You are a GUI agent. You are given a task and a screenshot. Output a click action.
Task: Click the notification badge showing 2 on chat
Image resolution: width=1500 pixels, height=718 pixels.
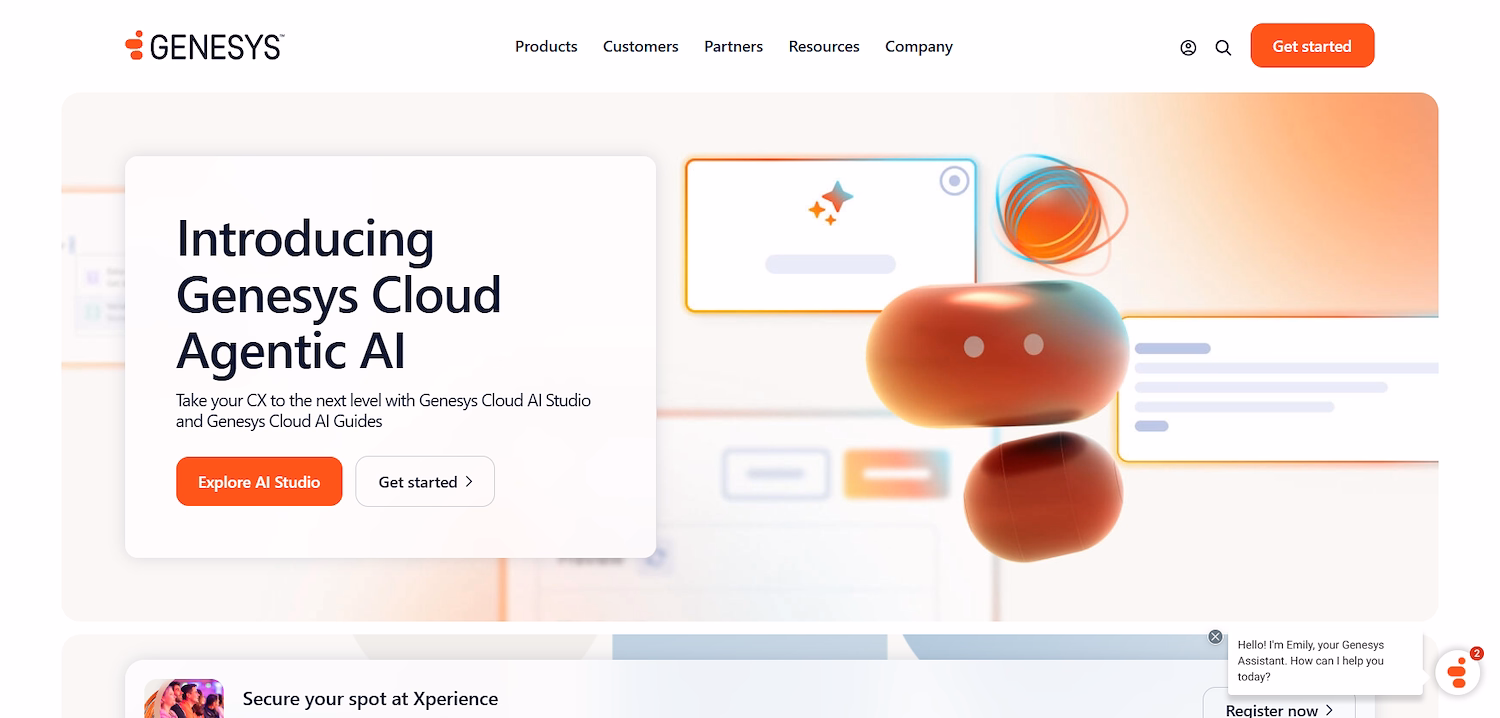coord(1476,652)
